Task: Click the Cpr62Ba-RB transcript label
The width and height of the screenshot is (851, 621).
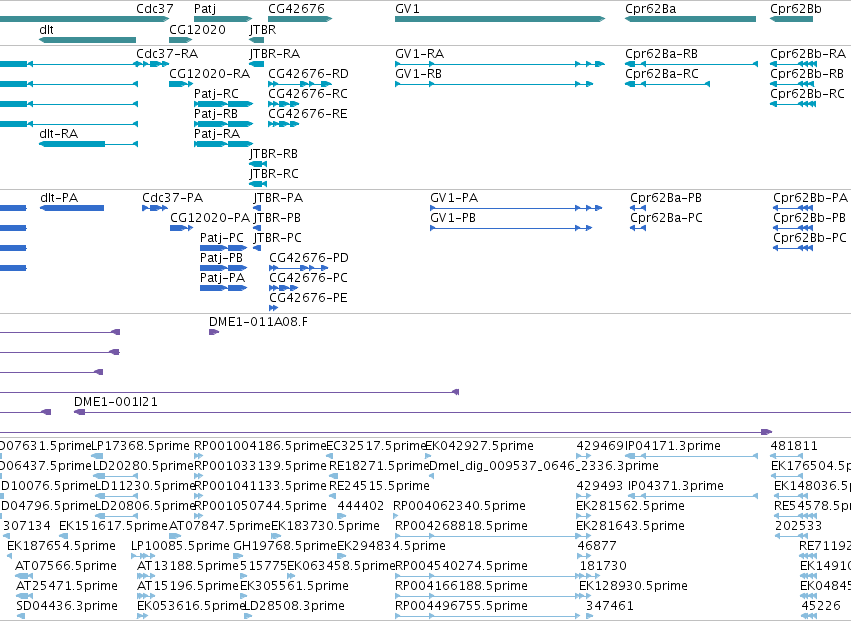Action: click(x=661, y=54)
